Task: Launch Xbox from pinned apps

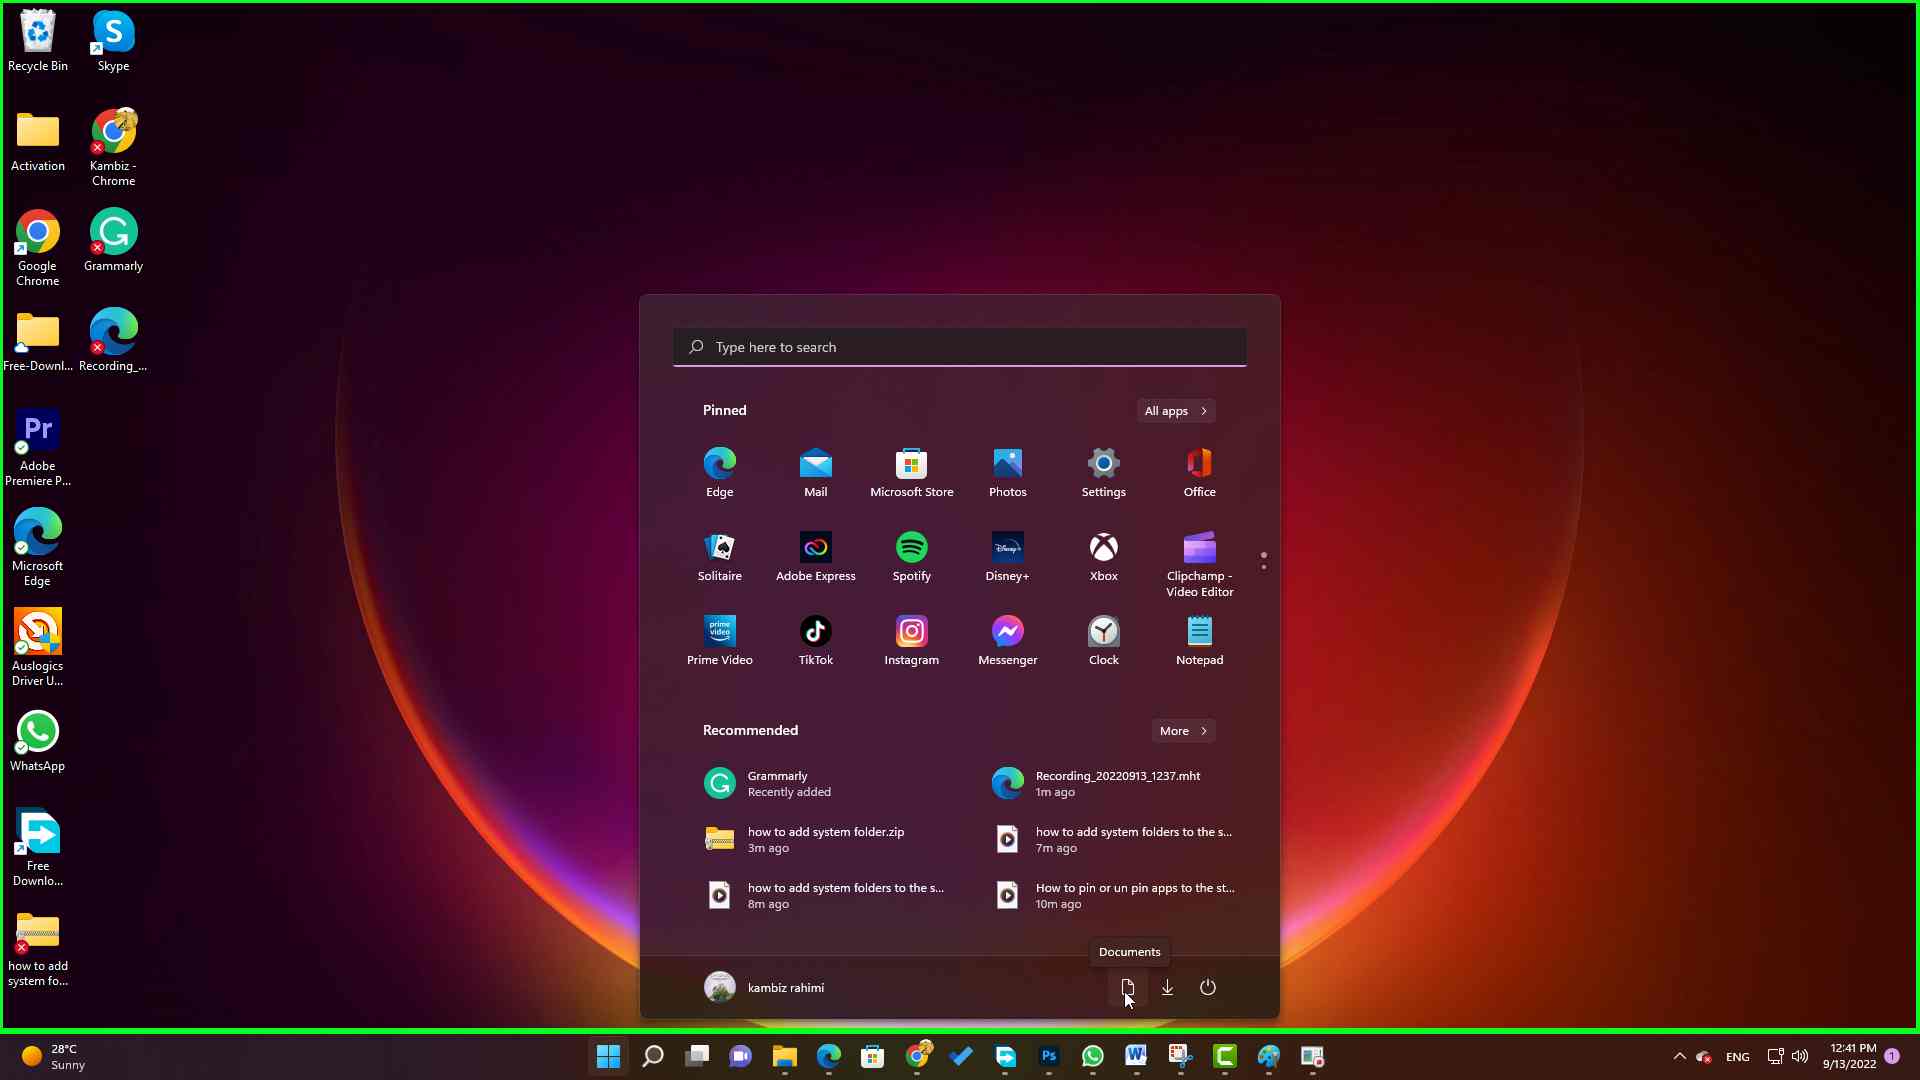Action: point(1104,557)
